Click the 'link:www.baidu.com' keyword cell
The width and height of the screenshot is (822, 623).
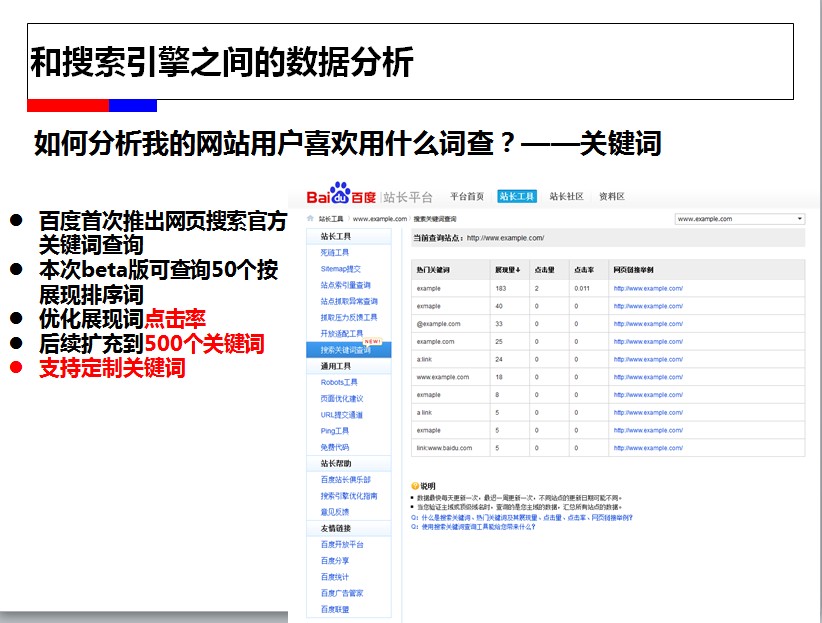click(x=444, y=448)
